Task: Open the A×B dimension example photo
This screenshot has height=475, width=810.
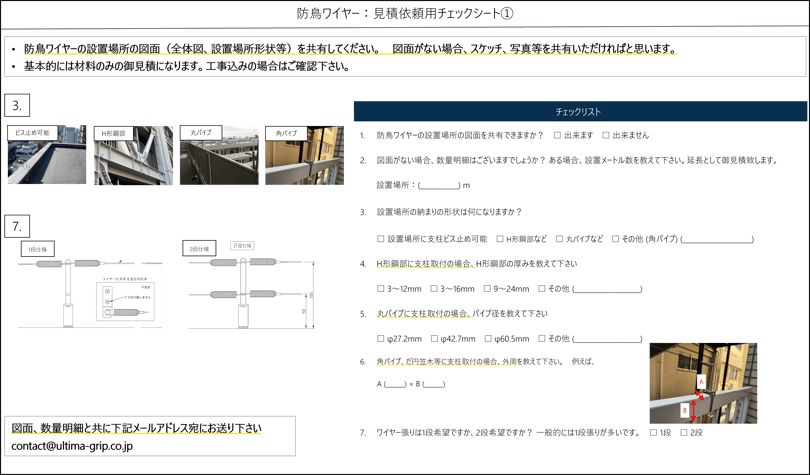Action: pos(703,383)
